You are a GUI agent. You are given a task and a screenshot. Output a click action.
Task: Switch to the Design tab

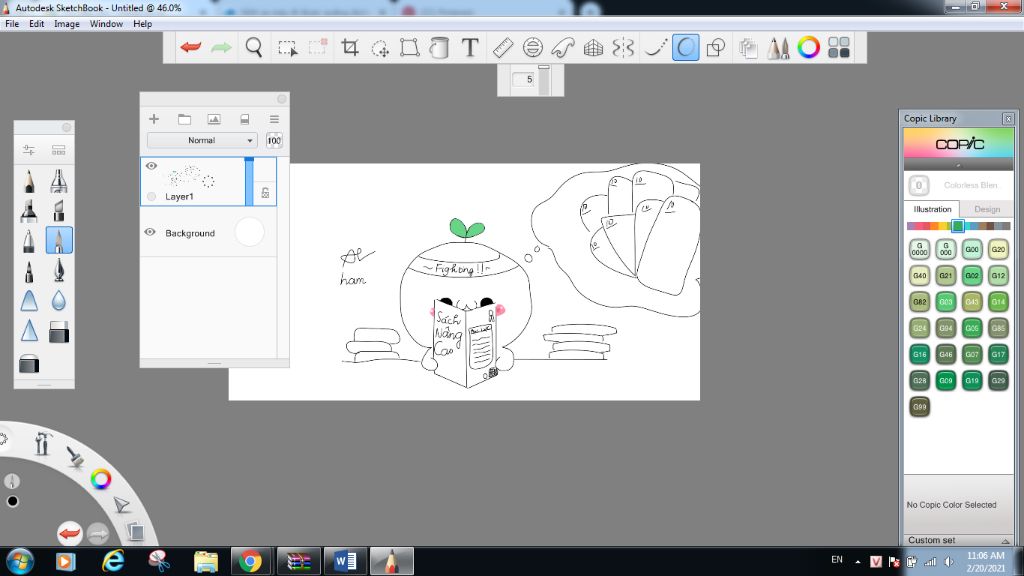(x=987, y=209)
